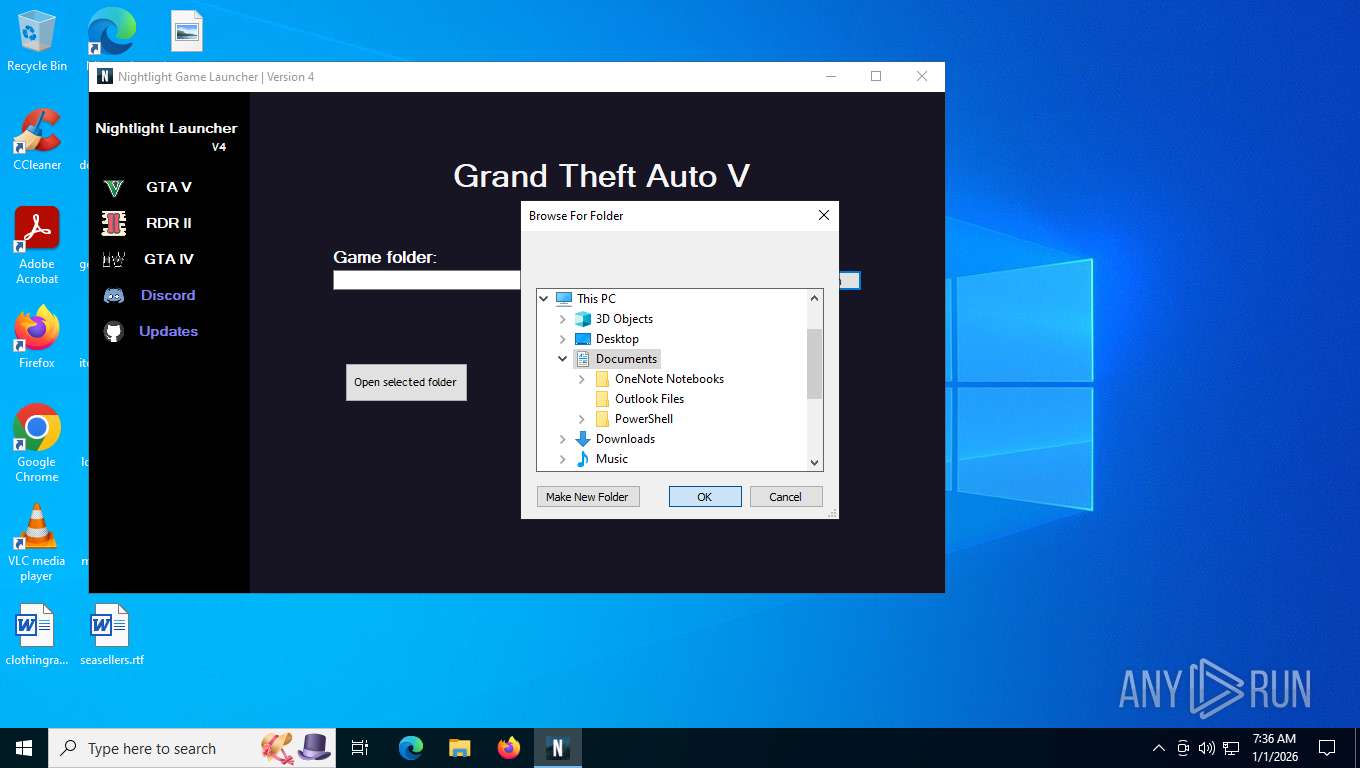Close the Browse For Folder dialog
The width and height of the screenshot is (1360, 768).
(824, 216)
